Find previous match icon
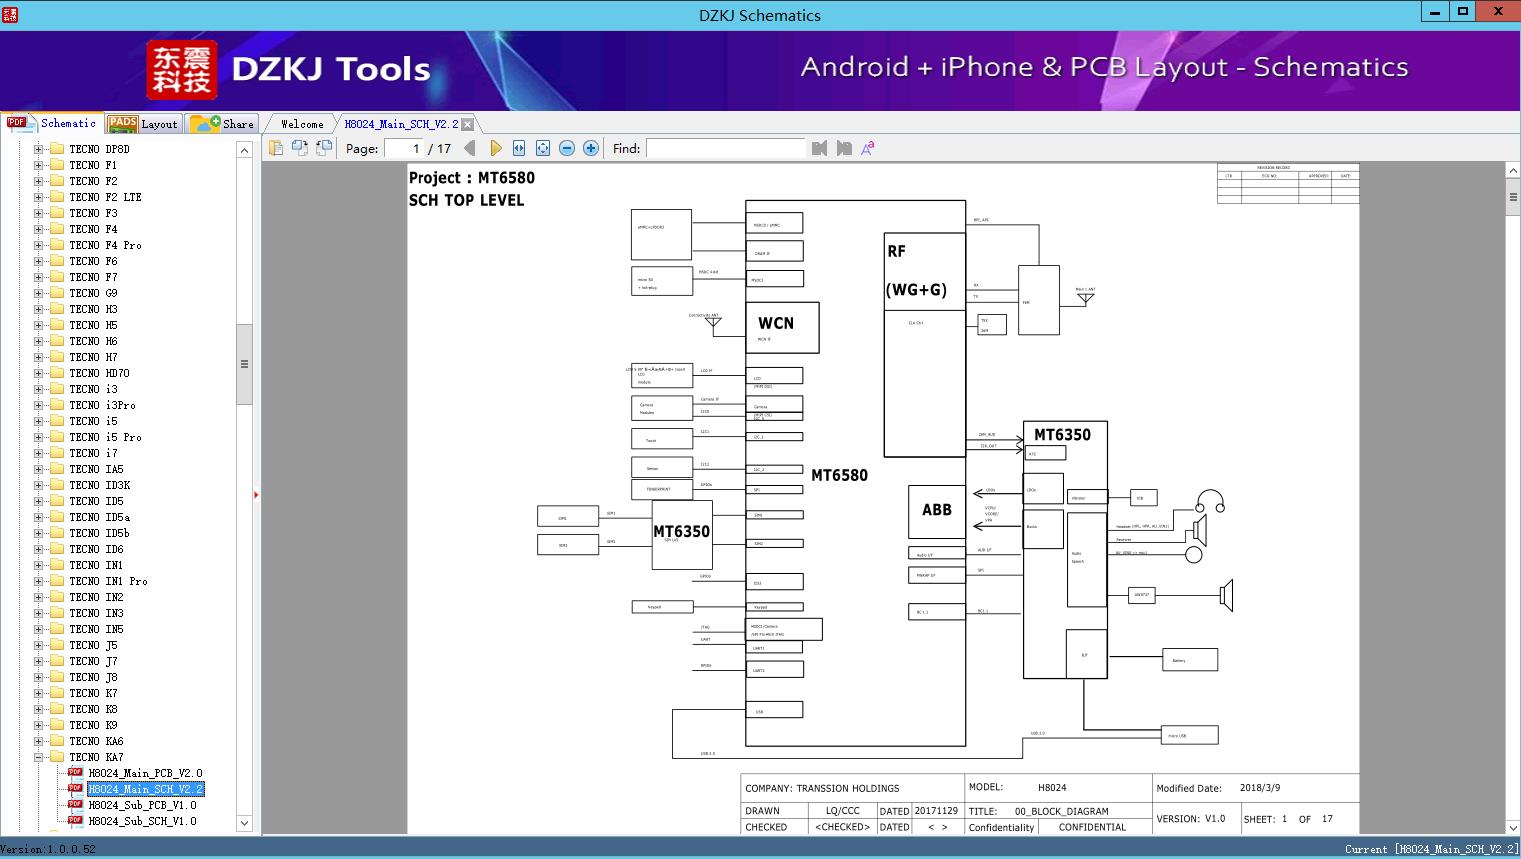Screen dimensions: 1521x859 820,148
